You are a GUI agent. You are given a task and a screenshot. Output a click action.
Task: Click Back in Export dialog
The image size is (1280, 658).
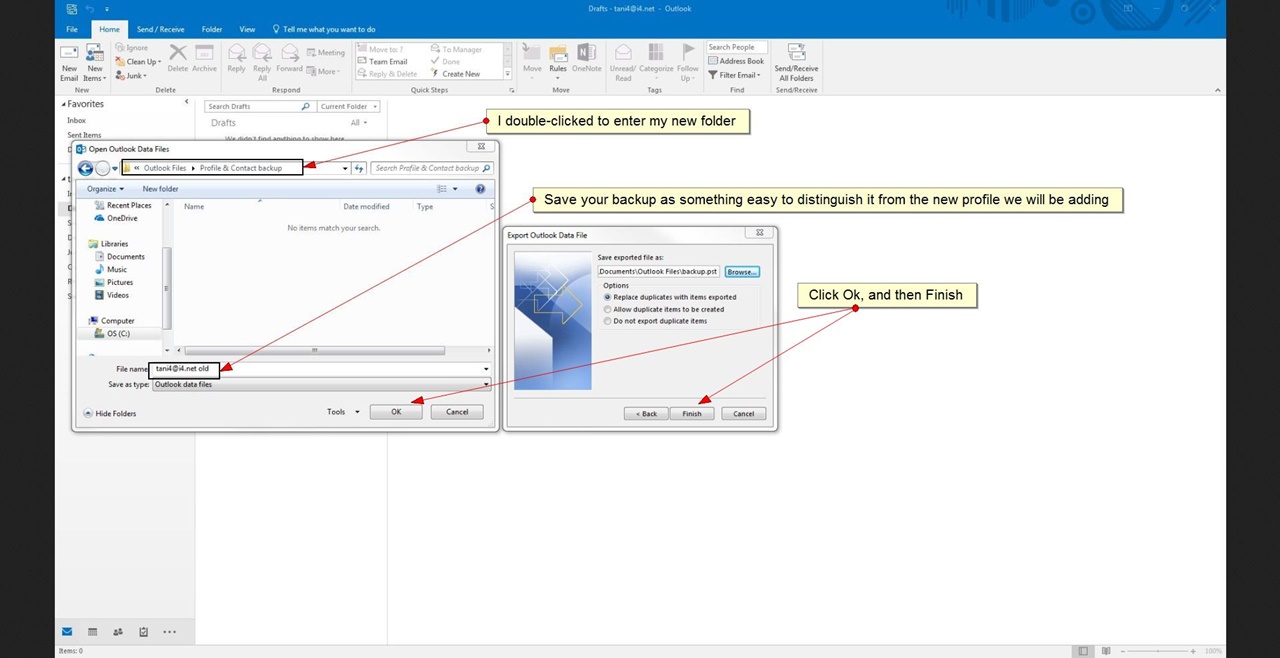tap(646, 414)
